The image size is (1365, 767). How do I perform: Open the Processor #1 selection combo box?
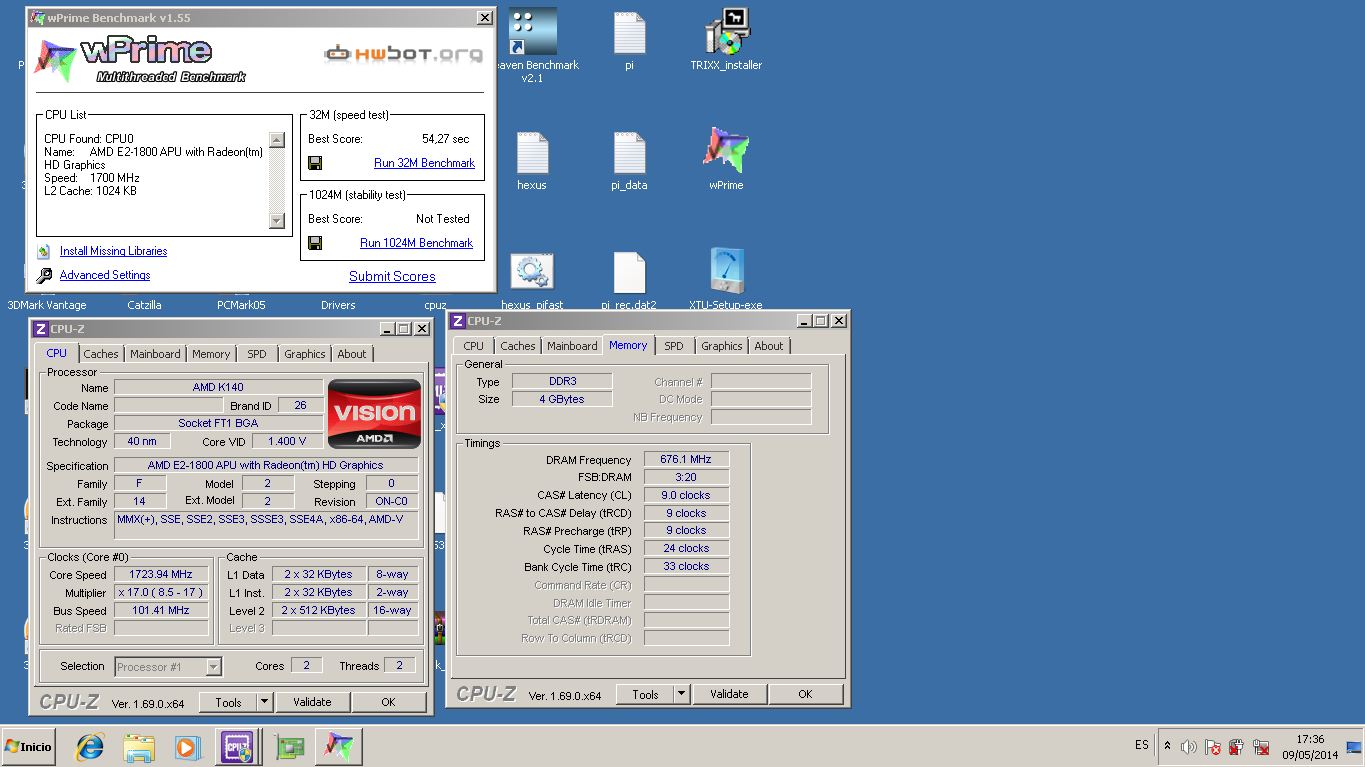point(168,666)
